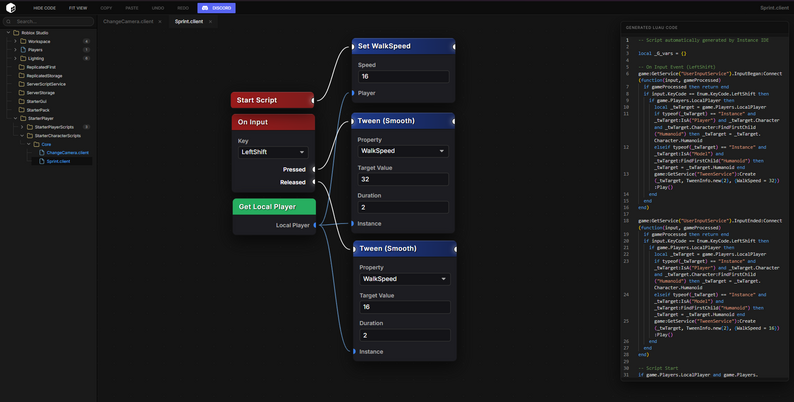Click the Target Value field showing 32
794x402 pixels.
(403, 179)
